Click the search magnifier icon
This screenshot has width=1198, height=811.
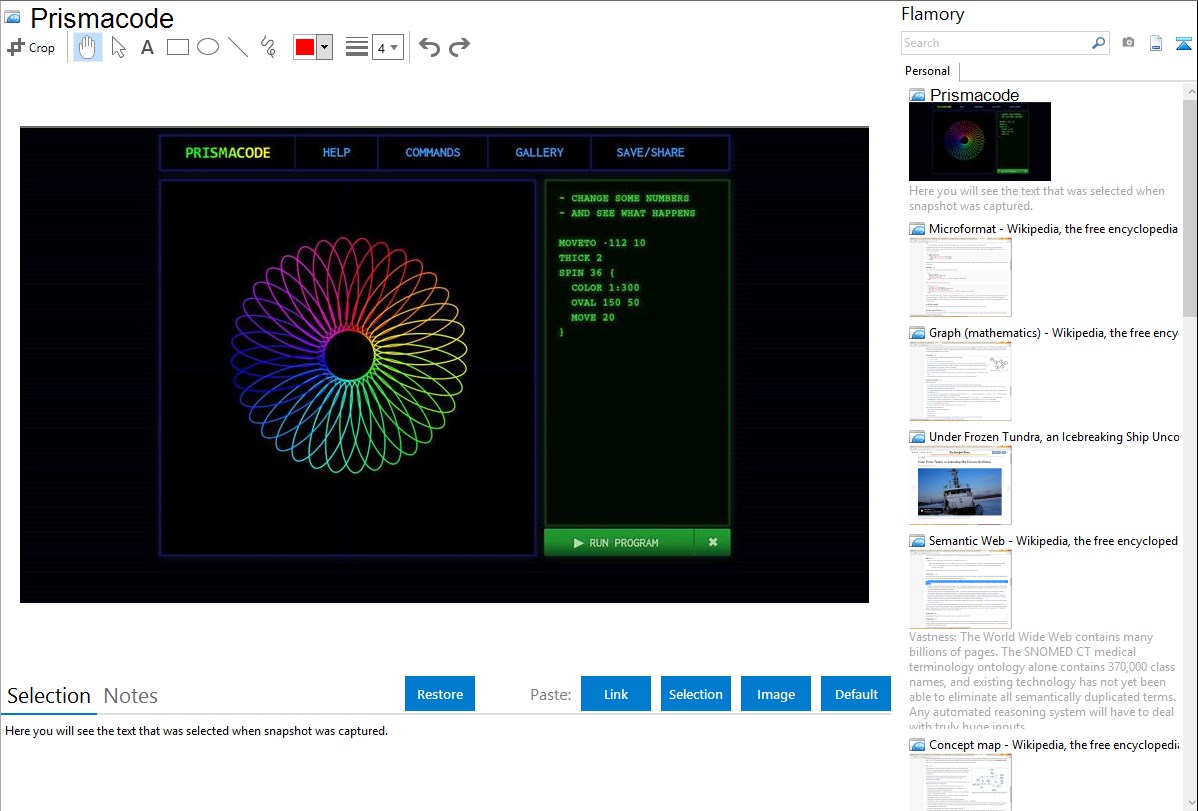click(x=1099, y=43)
